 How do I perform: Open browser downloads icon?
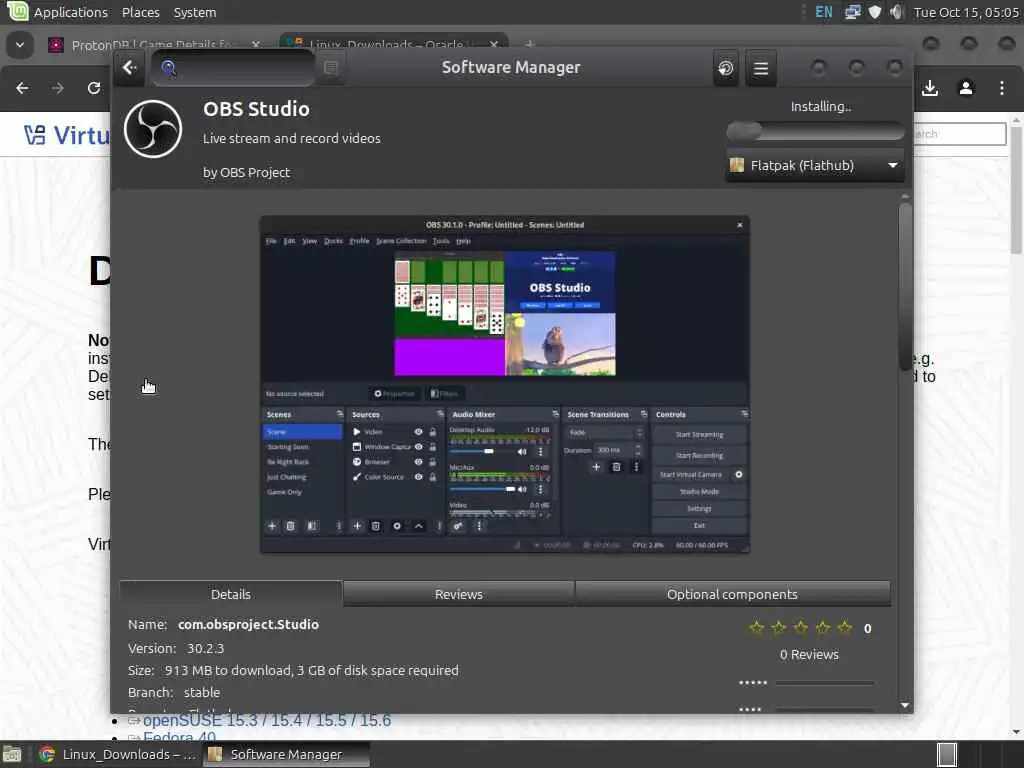[x=930, y=88]
